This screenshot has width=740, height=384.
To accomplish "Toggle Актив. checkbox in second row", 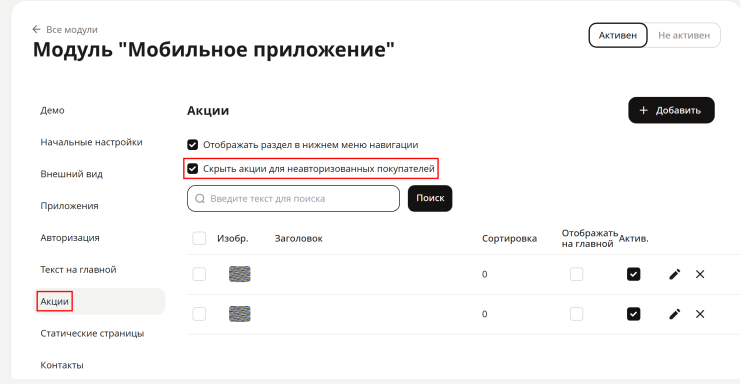I will coord(633,314).
